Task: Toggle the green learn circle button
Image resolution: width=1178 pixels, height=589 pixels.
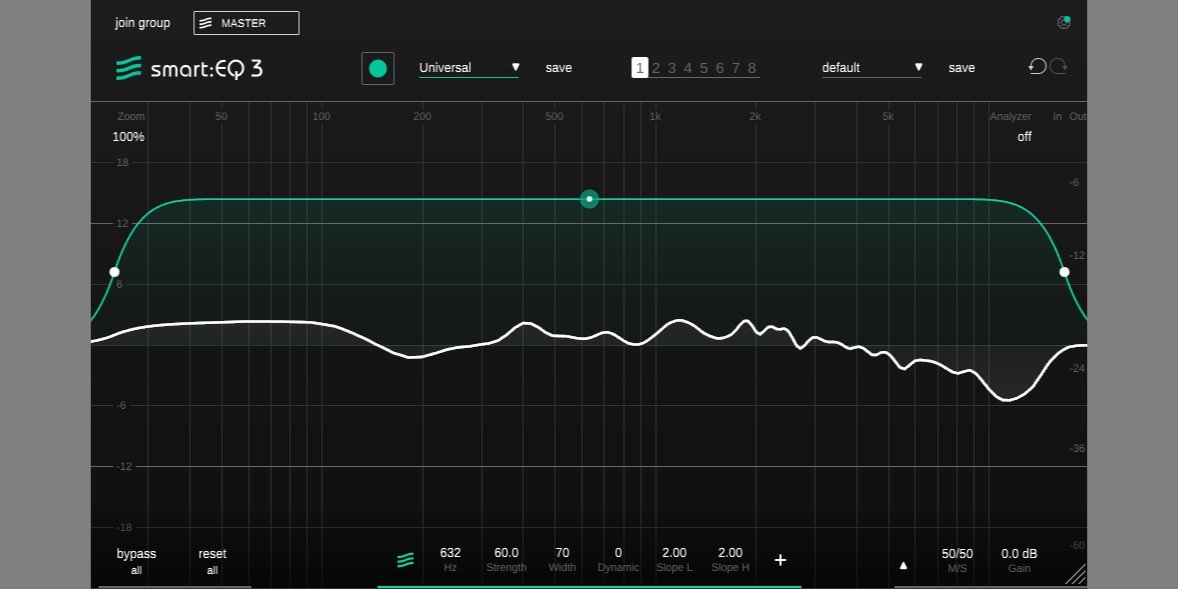Action: tap(378, 68)
